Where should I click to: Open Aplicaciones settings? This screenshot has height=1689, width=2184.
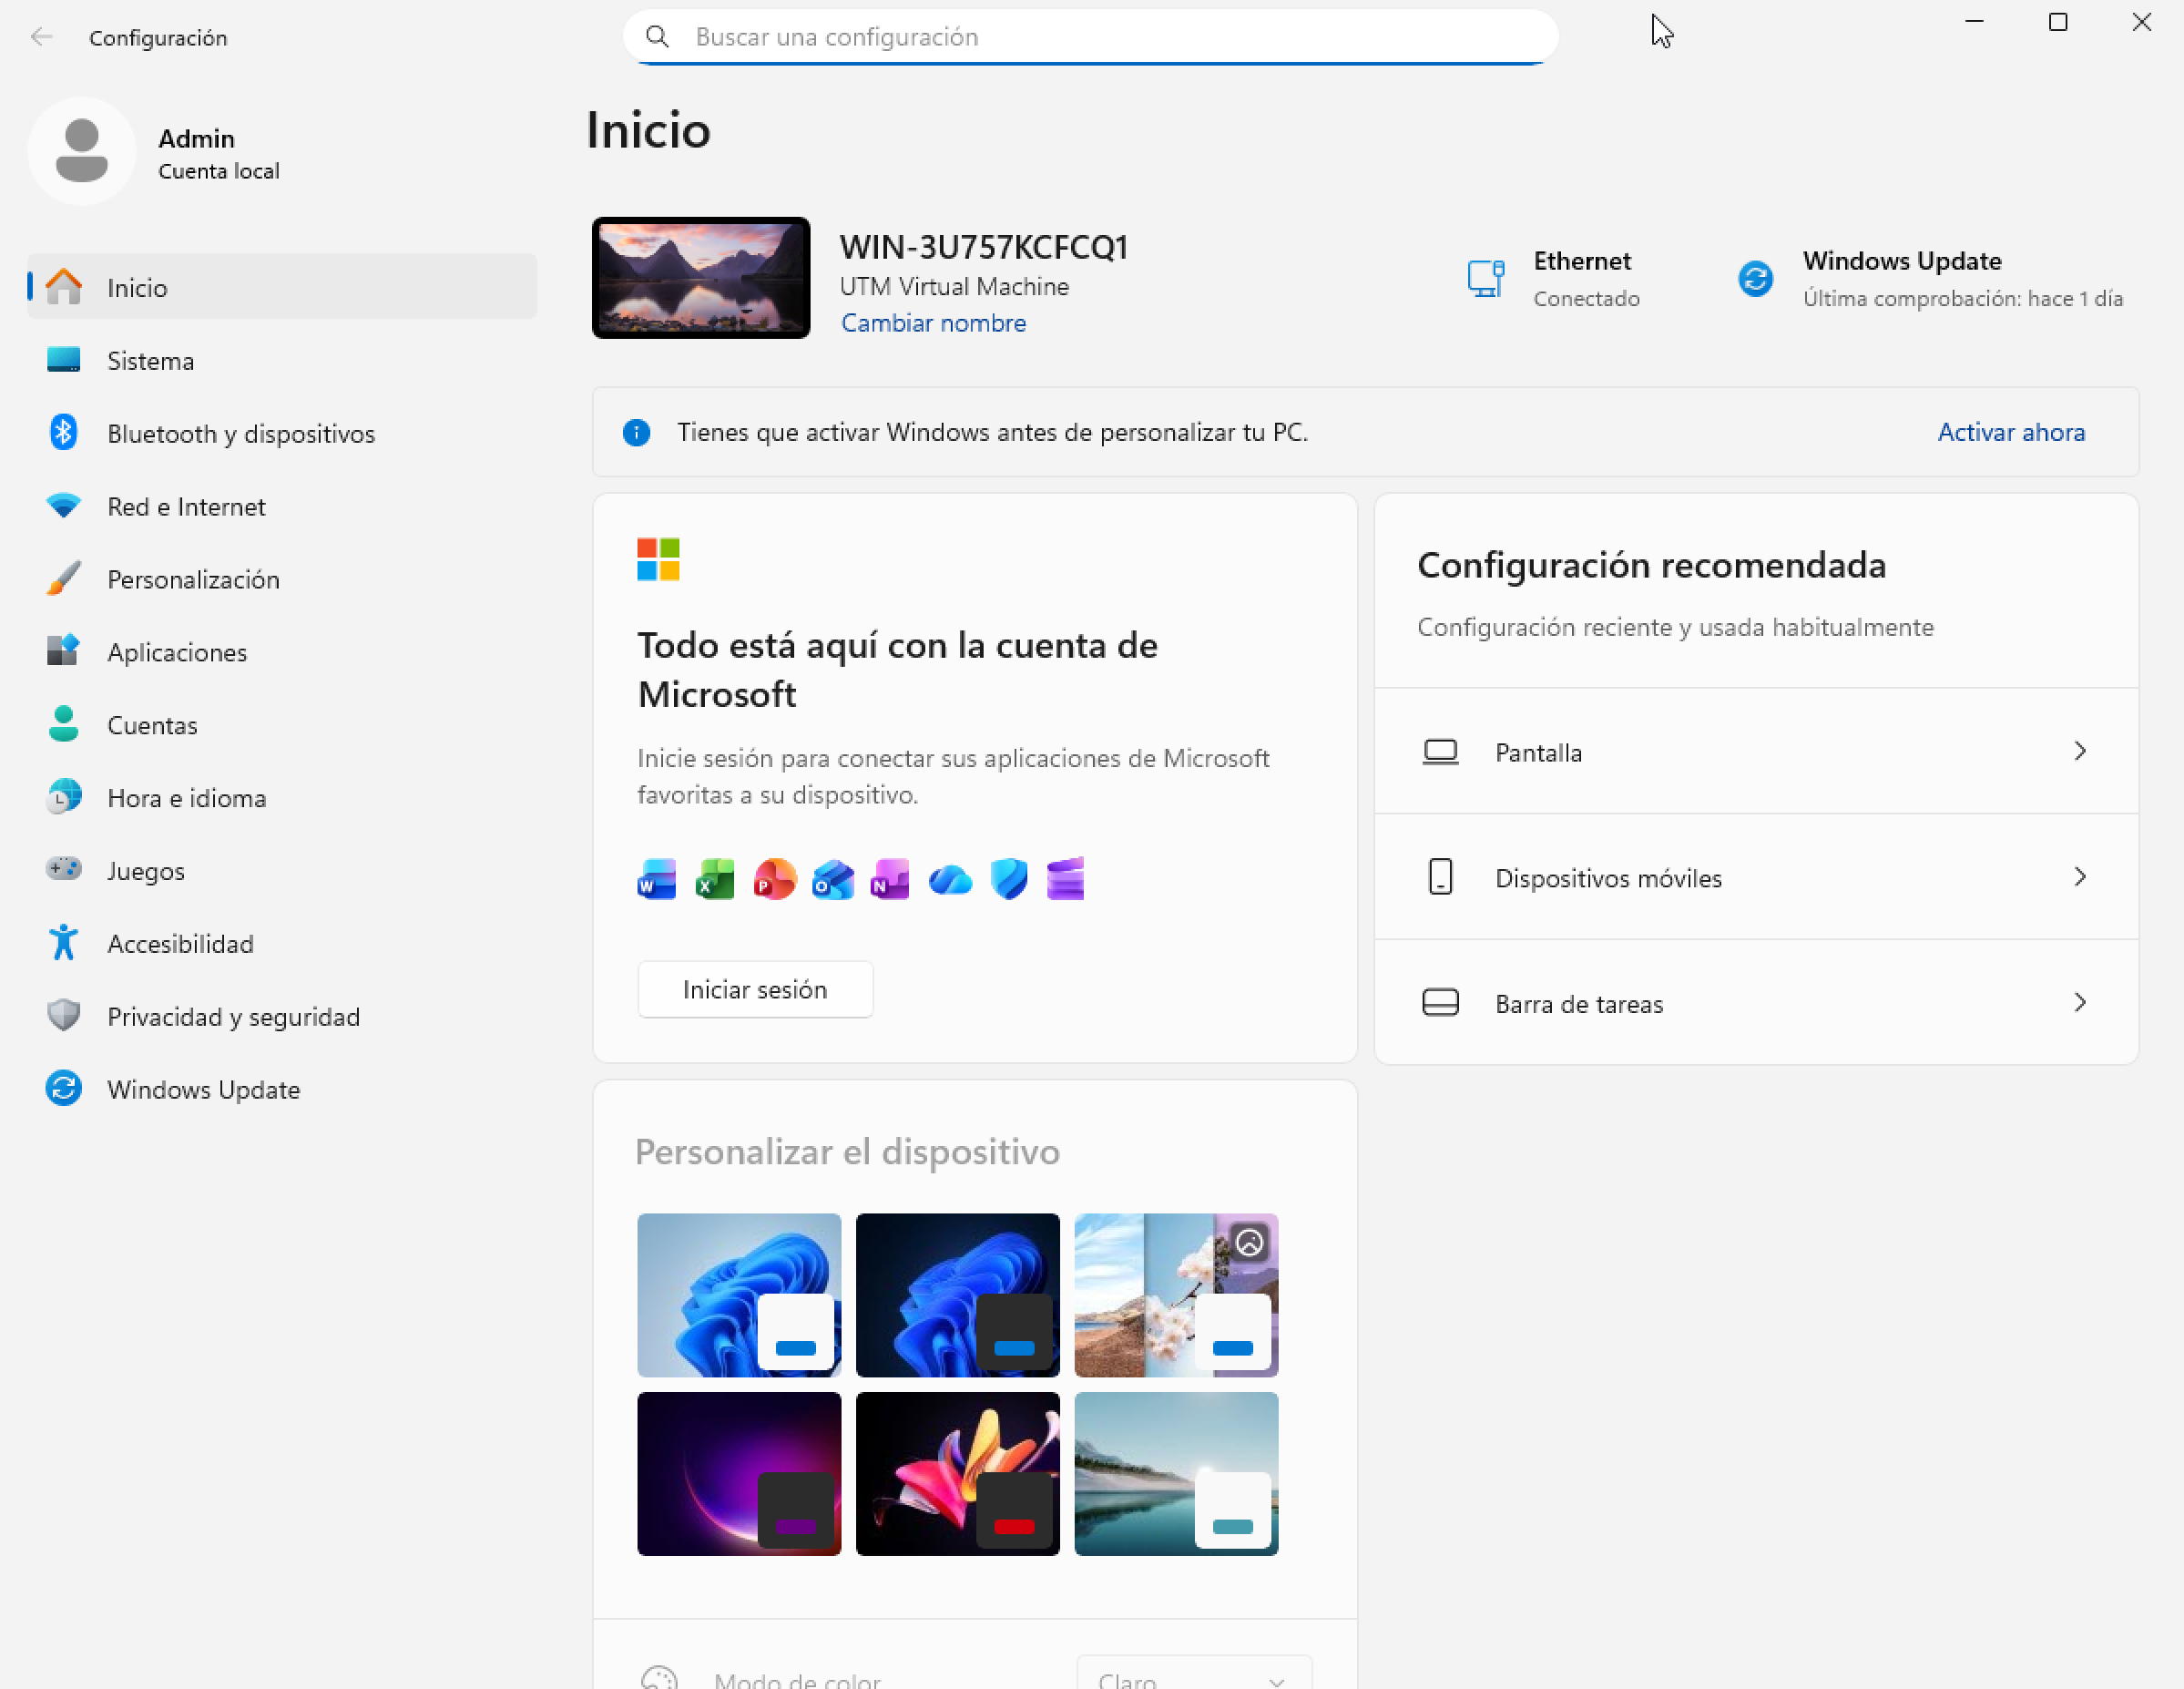click(282, 652)
